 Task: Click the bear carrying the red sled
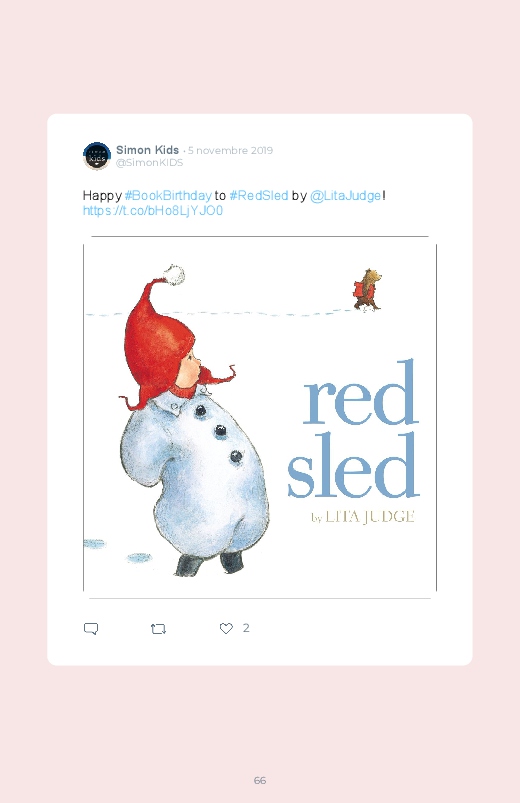coord(367,290)
